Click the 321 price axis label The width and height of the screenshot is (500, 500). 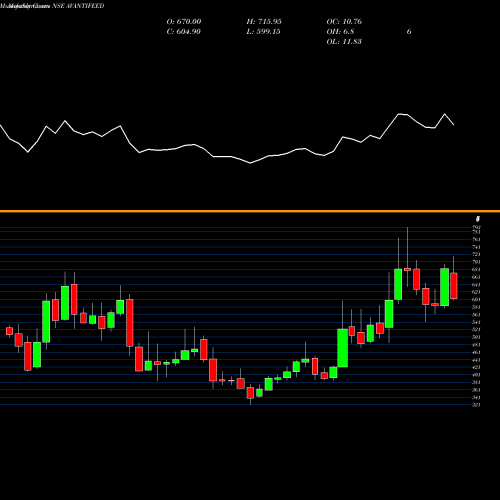pyautogui.click(x=476, y=405)
